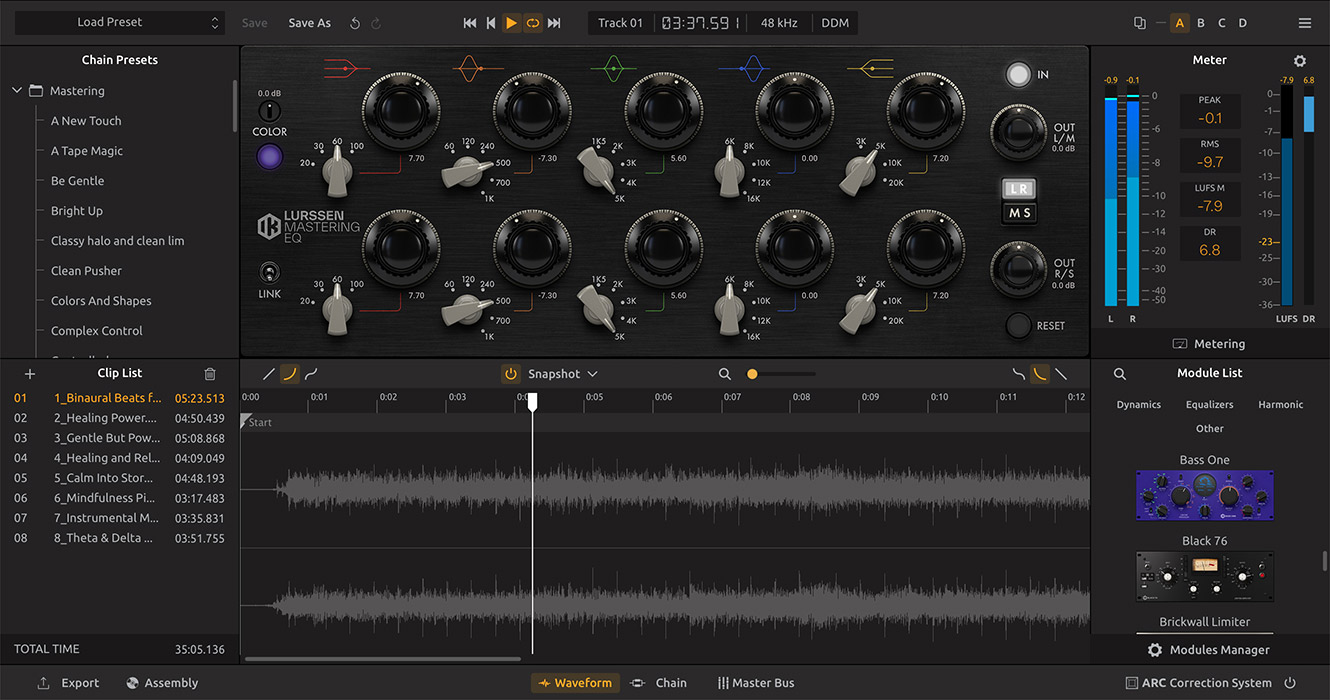Switch to the Master Bus tab
This screenshot has width=1330, height=700.
click(x=755, y=682)
